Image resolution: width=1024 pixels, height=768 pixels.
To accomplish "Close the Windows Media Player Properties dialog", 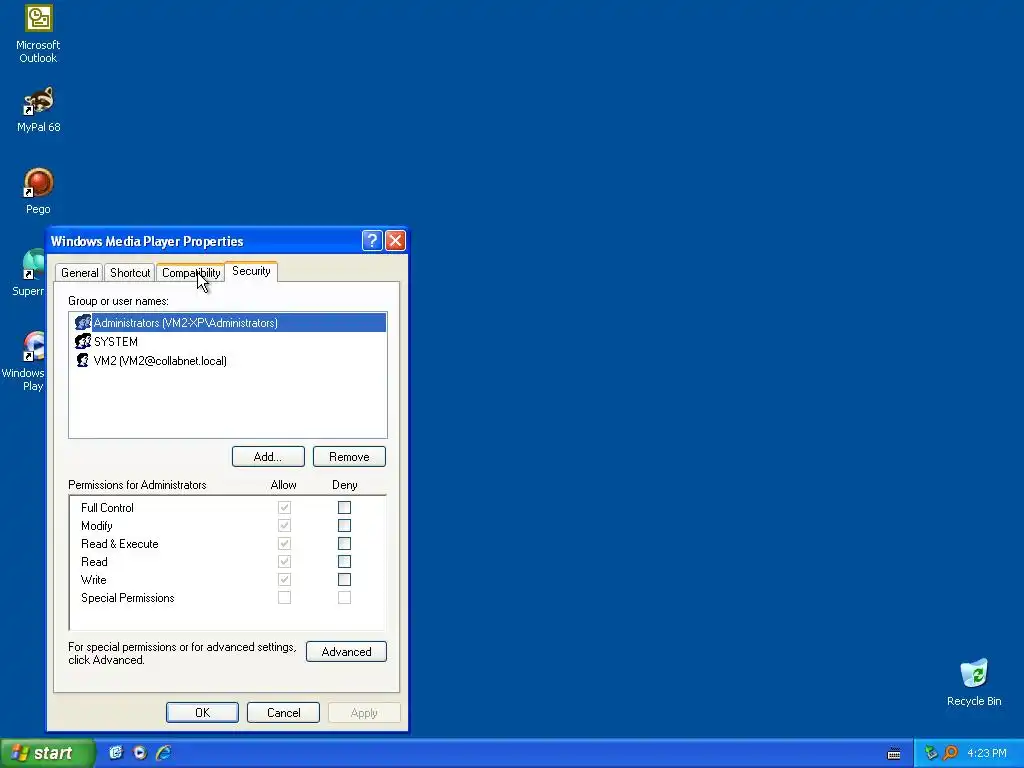I will [395, 241].
